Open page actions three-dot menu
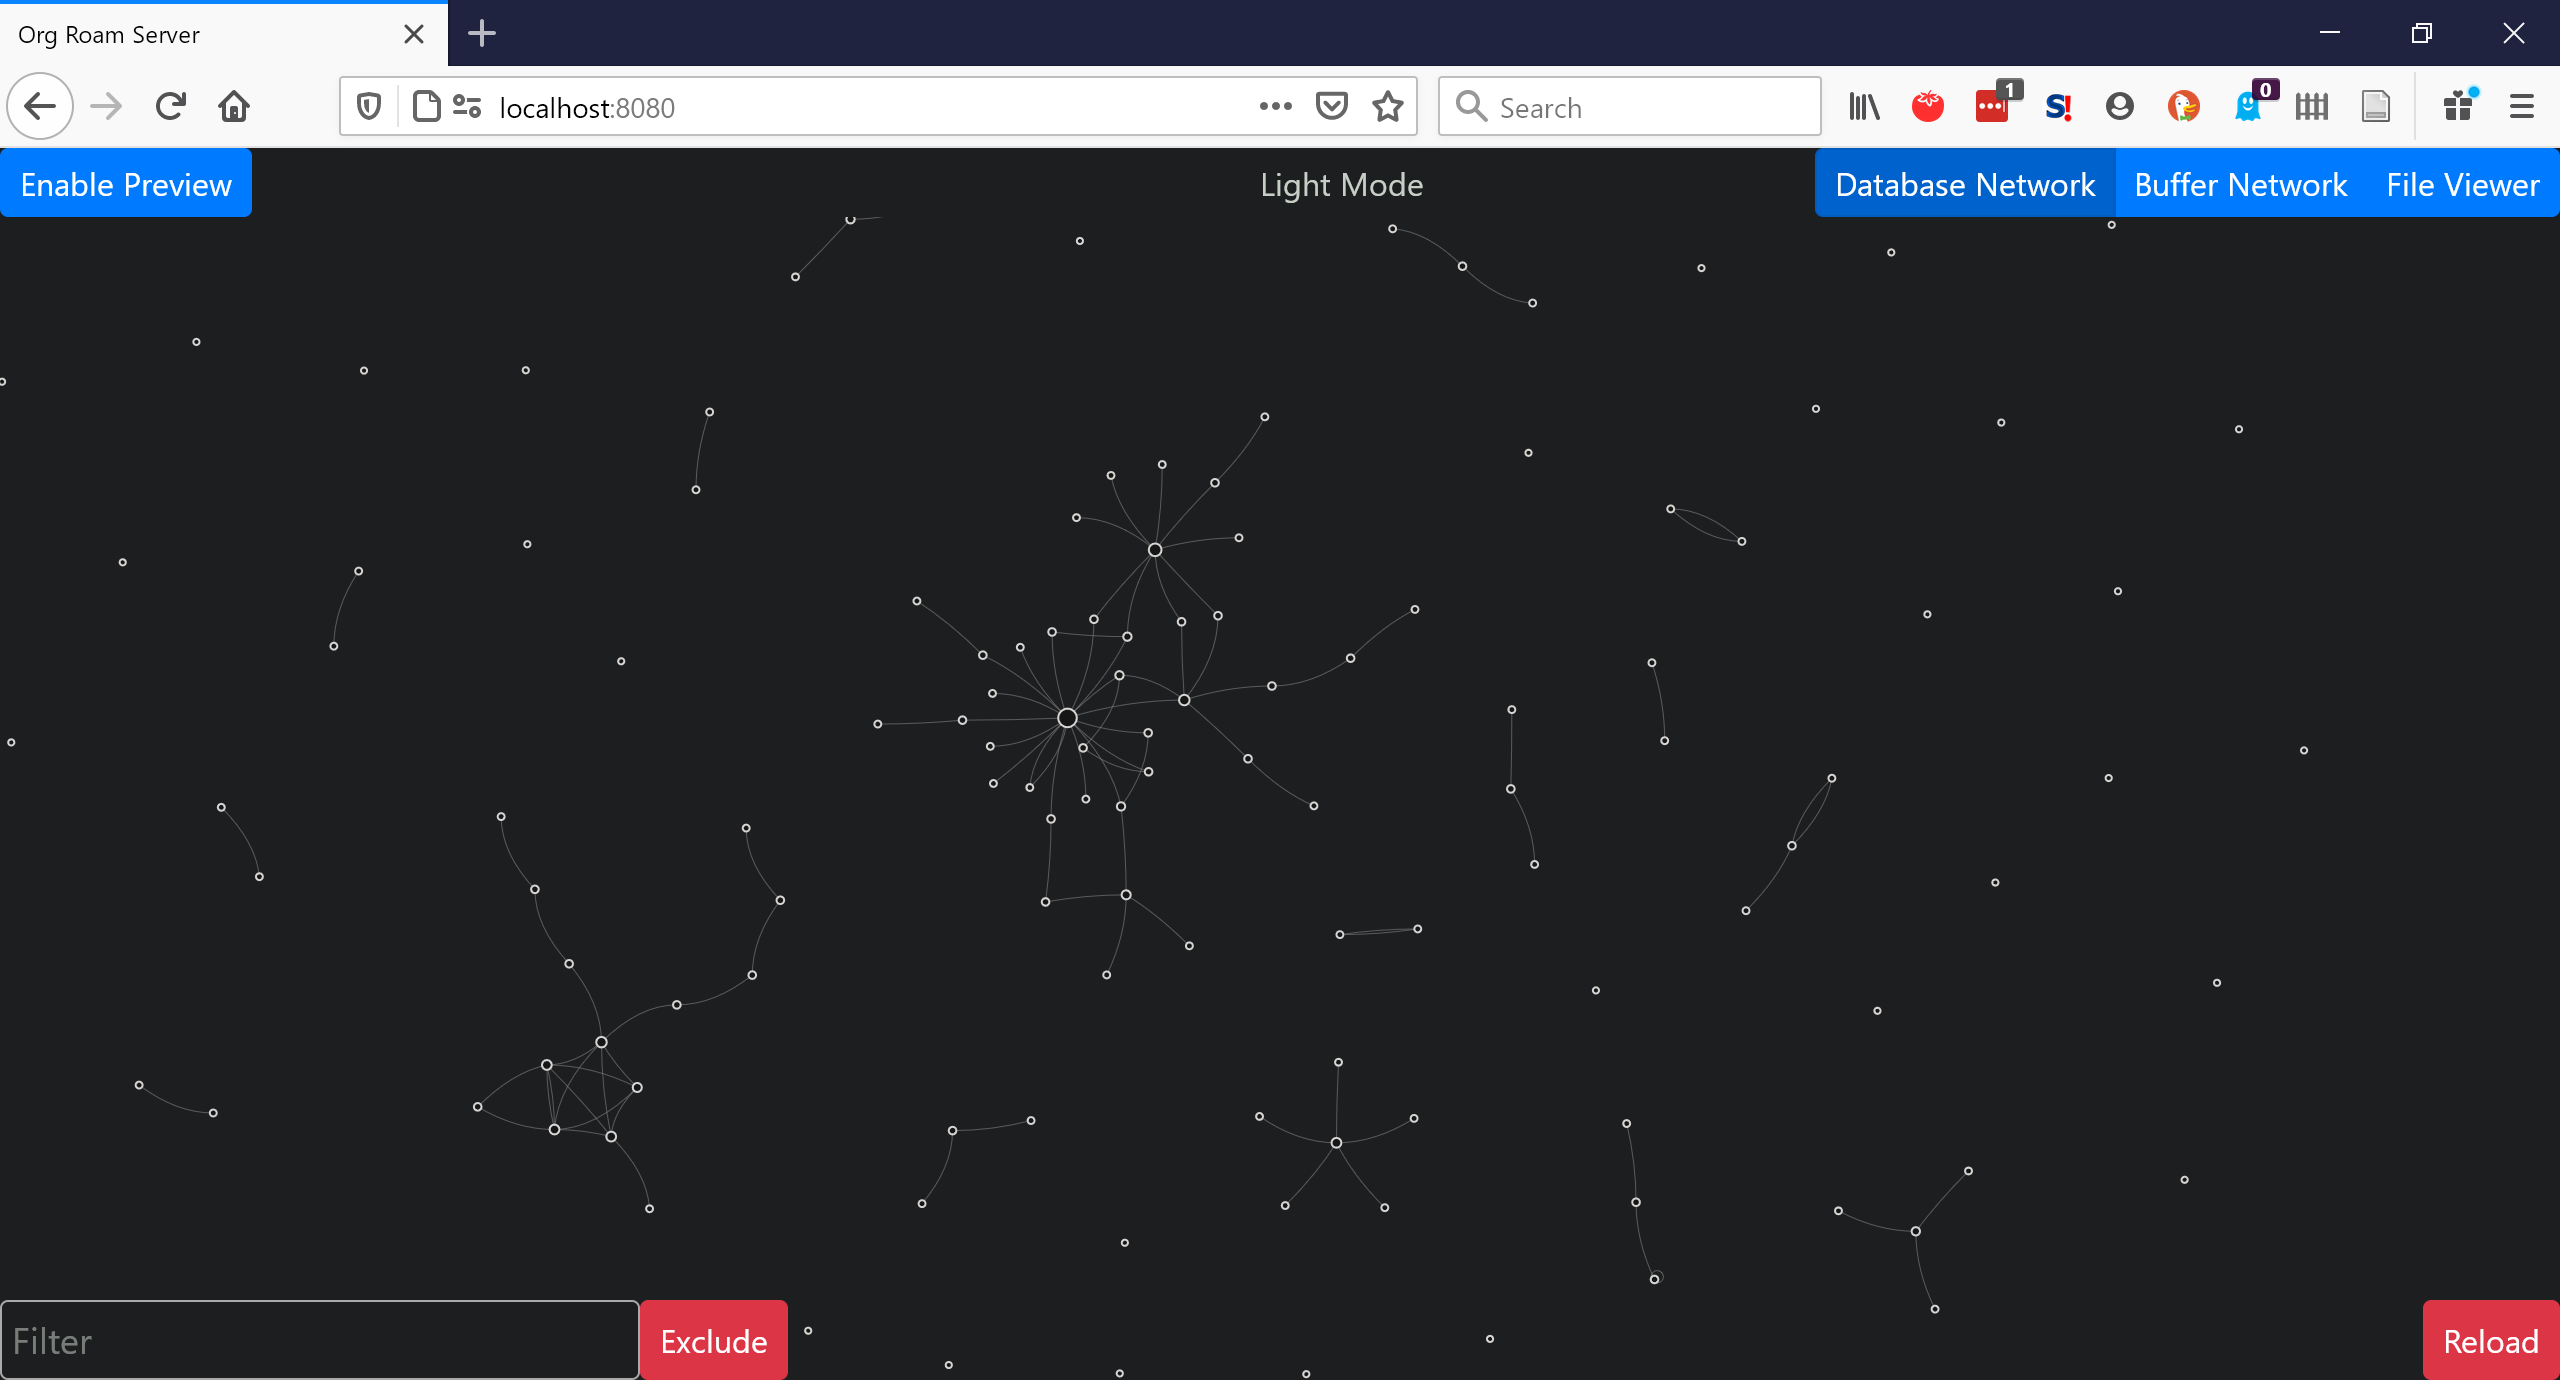This screenshot has width=2560, height=1380. pyautogui.click(x=1275, y=106)
